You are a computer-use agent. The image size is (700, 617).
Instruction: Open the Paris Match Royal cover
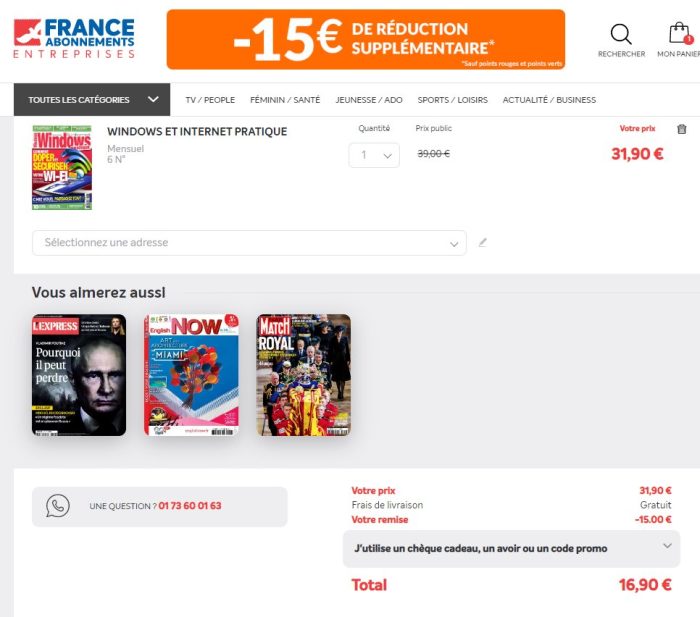[x=303, y=375]
